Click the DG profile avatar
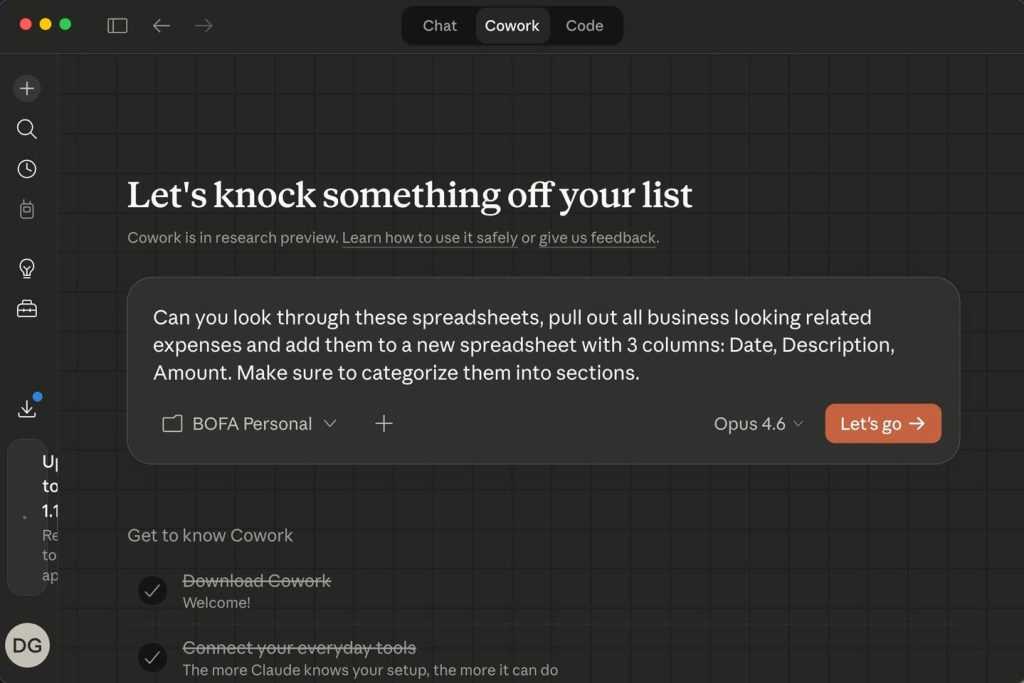The width and height of the screenshot is (1024, 683). point(27,645)
